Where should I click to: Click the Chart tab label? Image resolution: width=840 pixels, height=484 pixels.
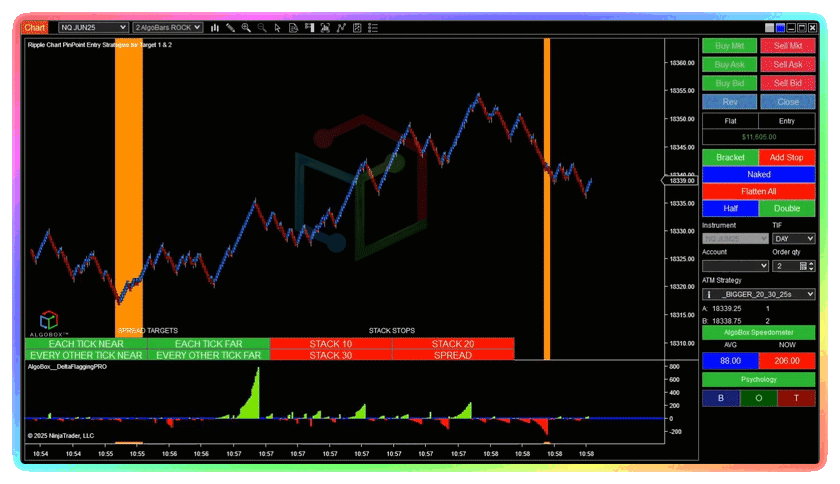pyautogui.click(x=35, y=27)
